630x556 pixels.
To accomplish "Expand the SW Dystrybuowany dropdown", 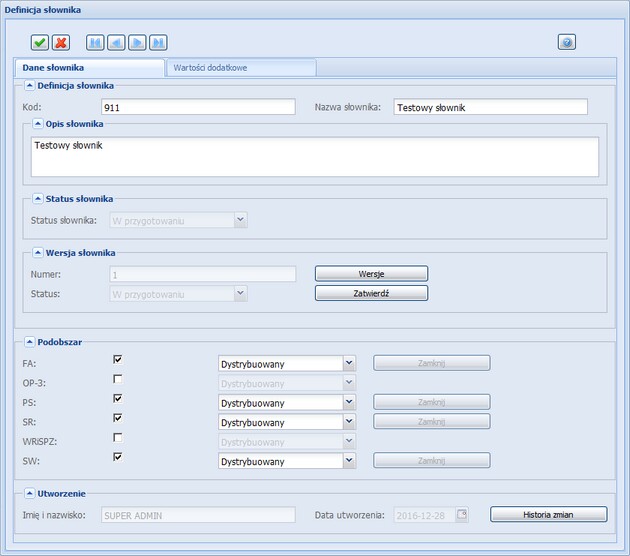I will point(349,461).
